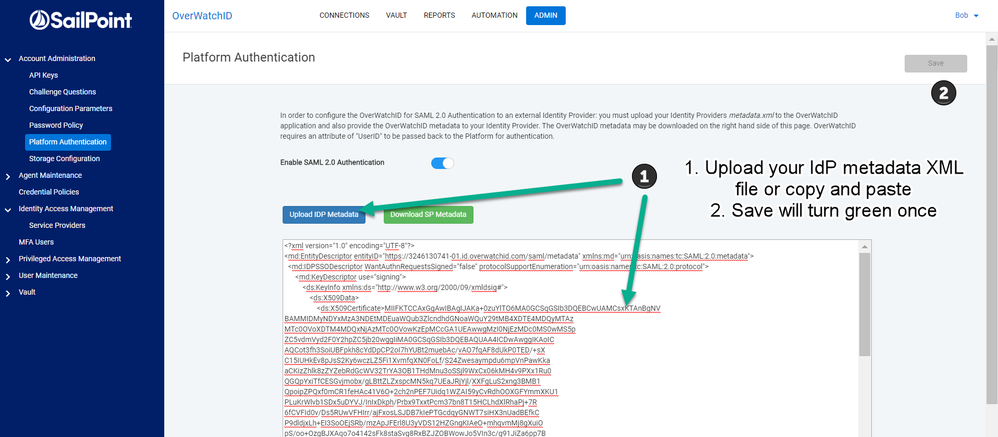Toggle Enable SAML 2.0 Authentication switch
Viewport: 998px width, 437px height.
pos(443,163)
